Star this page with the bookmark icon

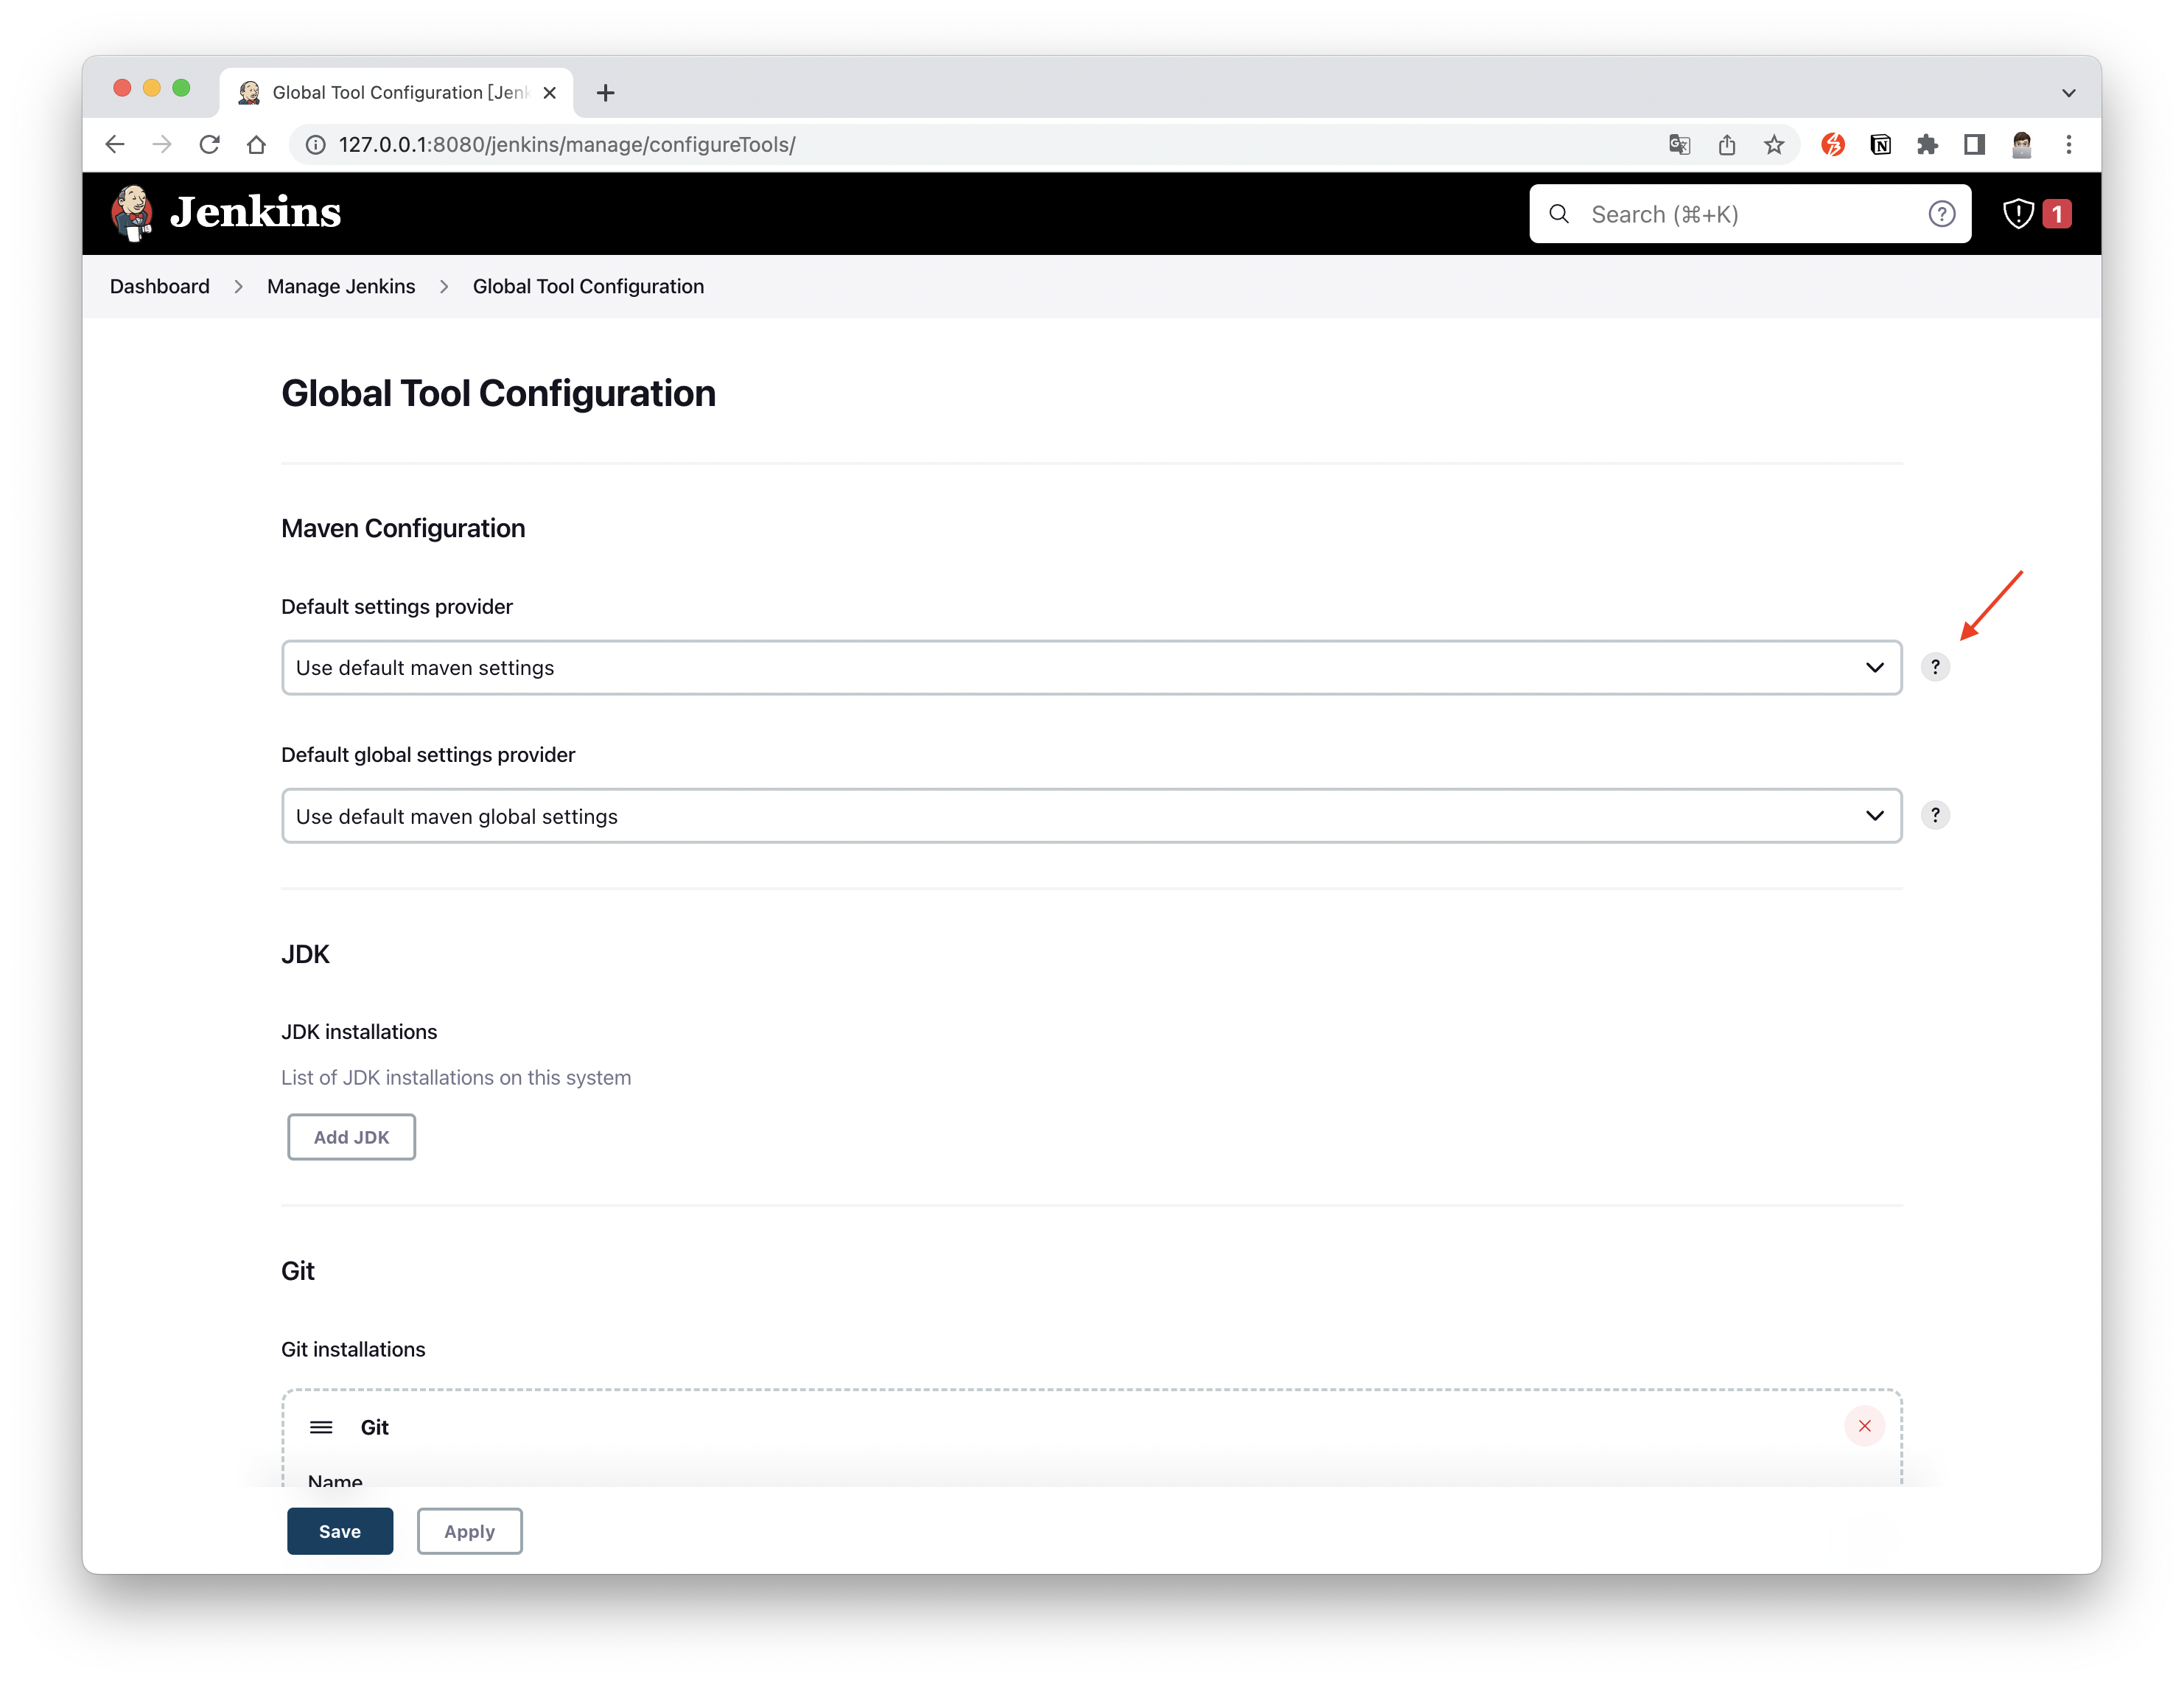[1774, 144]
